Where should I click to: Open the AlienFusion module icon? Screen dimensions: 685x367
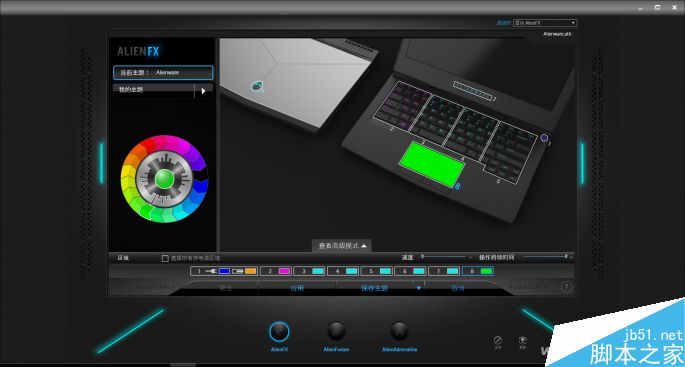[336, 332]
